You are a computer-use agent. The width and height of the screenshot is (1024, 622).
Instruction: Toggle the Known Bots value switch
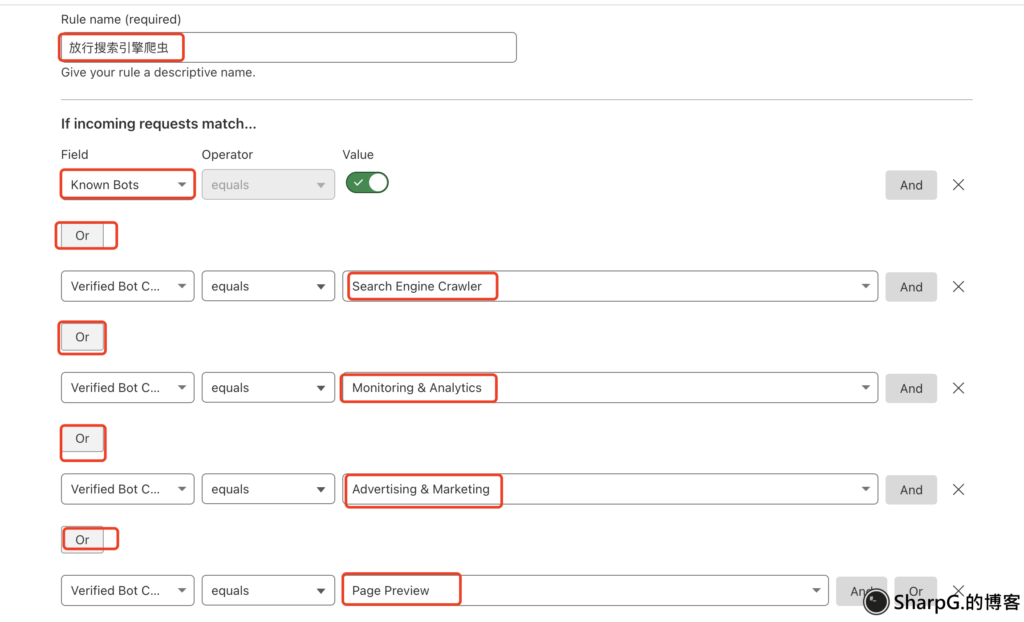366,183
